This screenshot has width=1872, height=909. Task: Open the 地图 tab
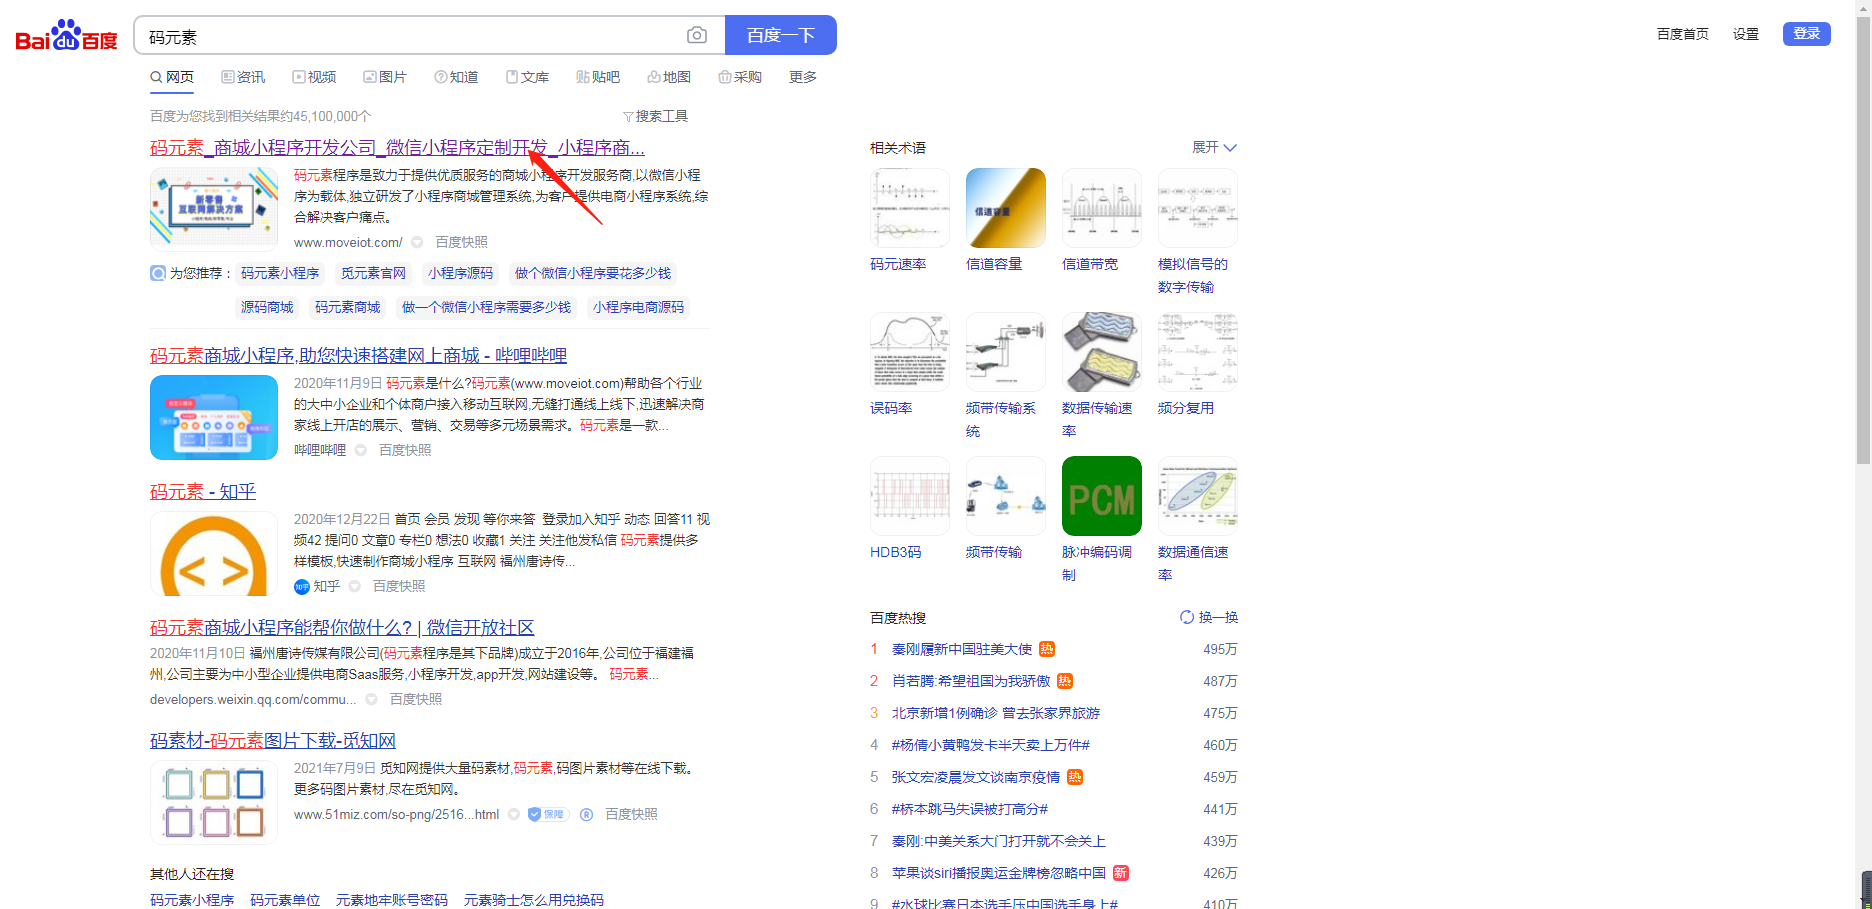click(669, 77)
